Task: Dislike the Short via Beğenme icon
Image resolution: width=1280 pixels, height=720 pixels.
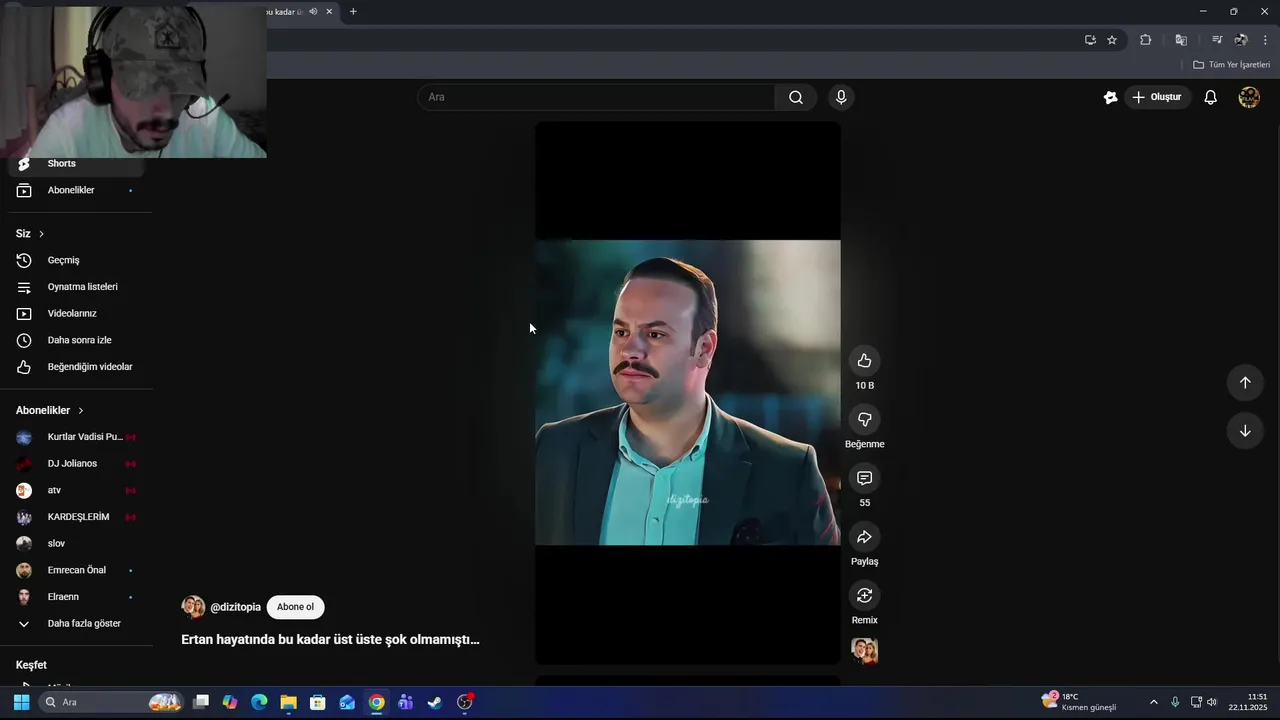Action: [864, 420]
